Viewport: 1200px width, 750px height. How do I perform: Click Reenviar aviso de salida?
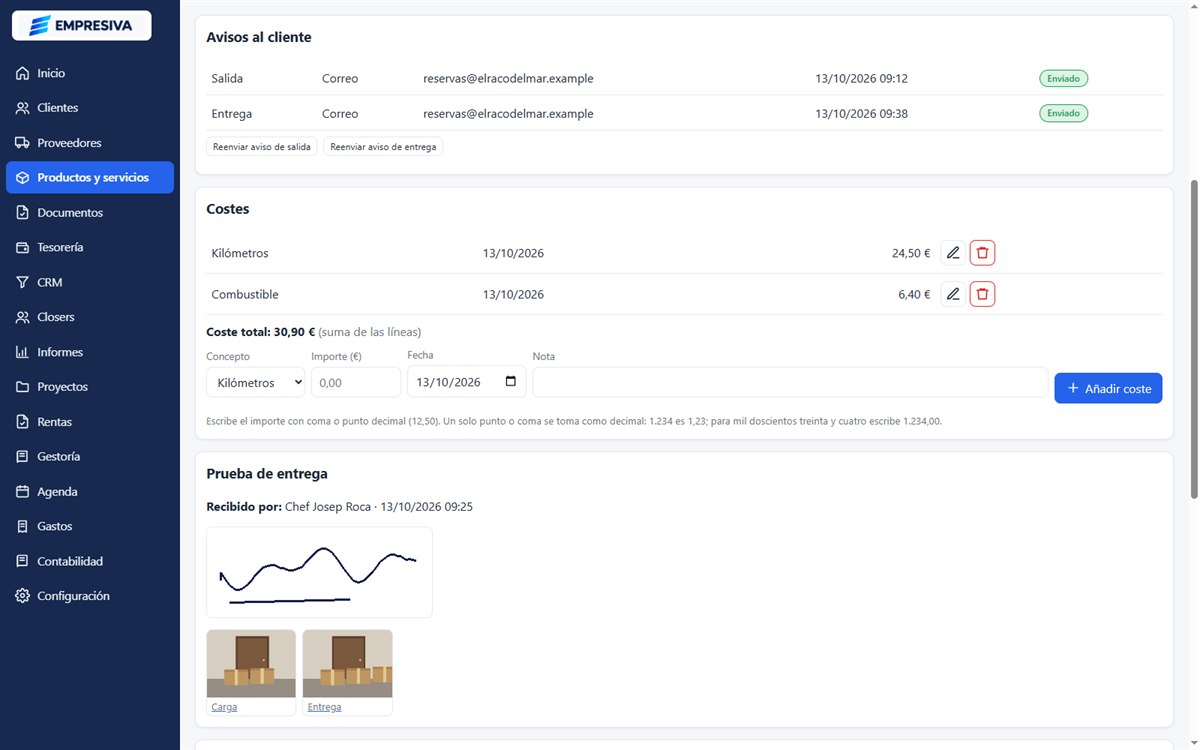[x=262, y=147]
